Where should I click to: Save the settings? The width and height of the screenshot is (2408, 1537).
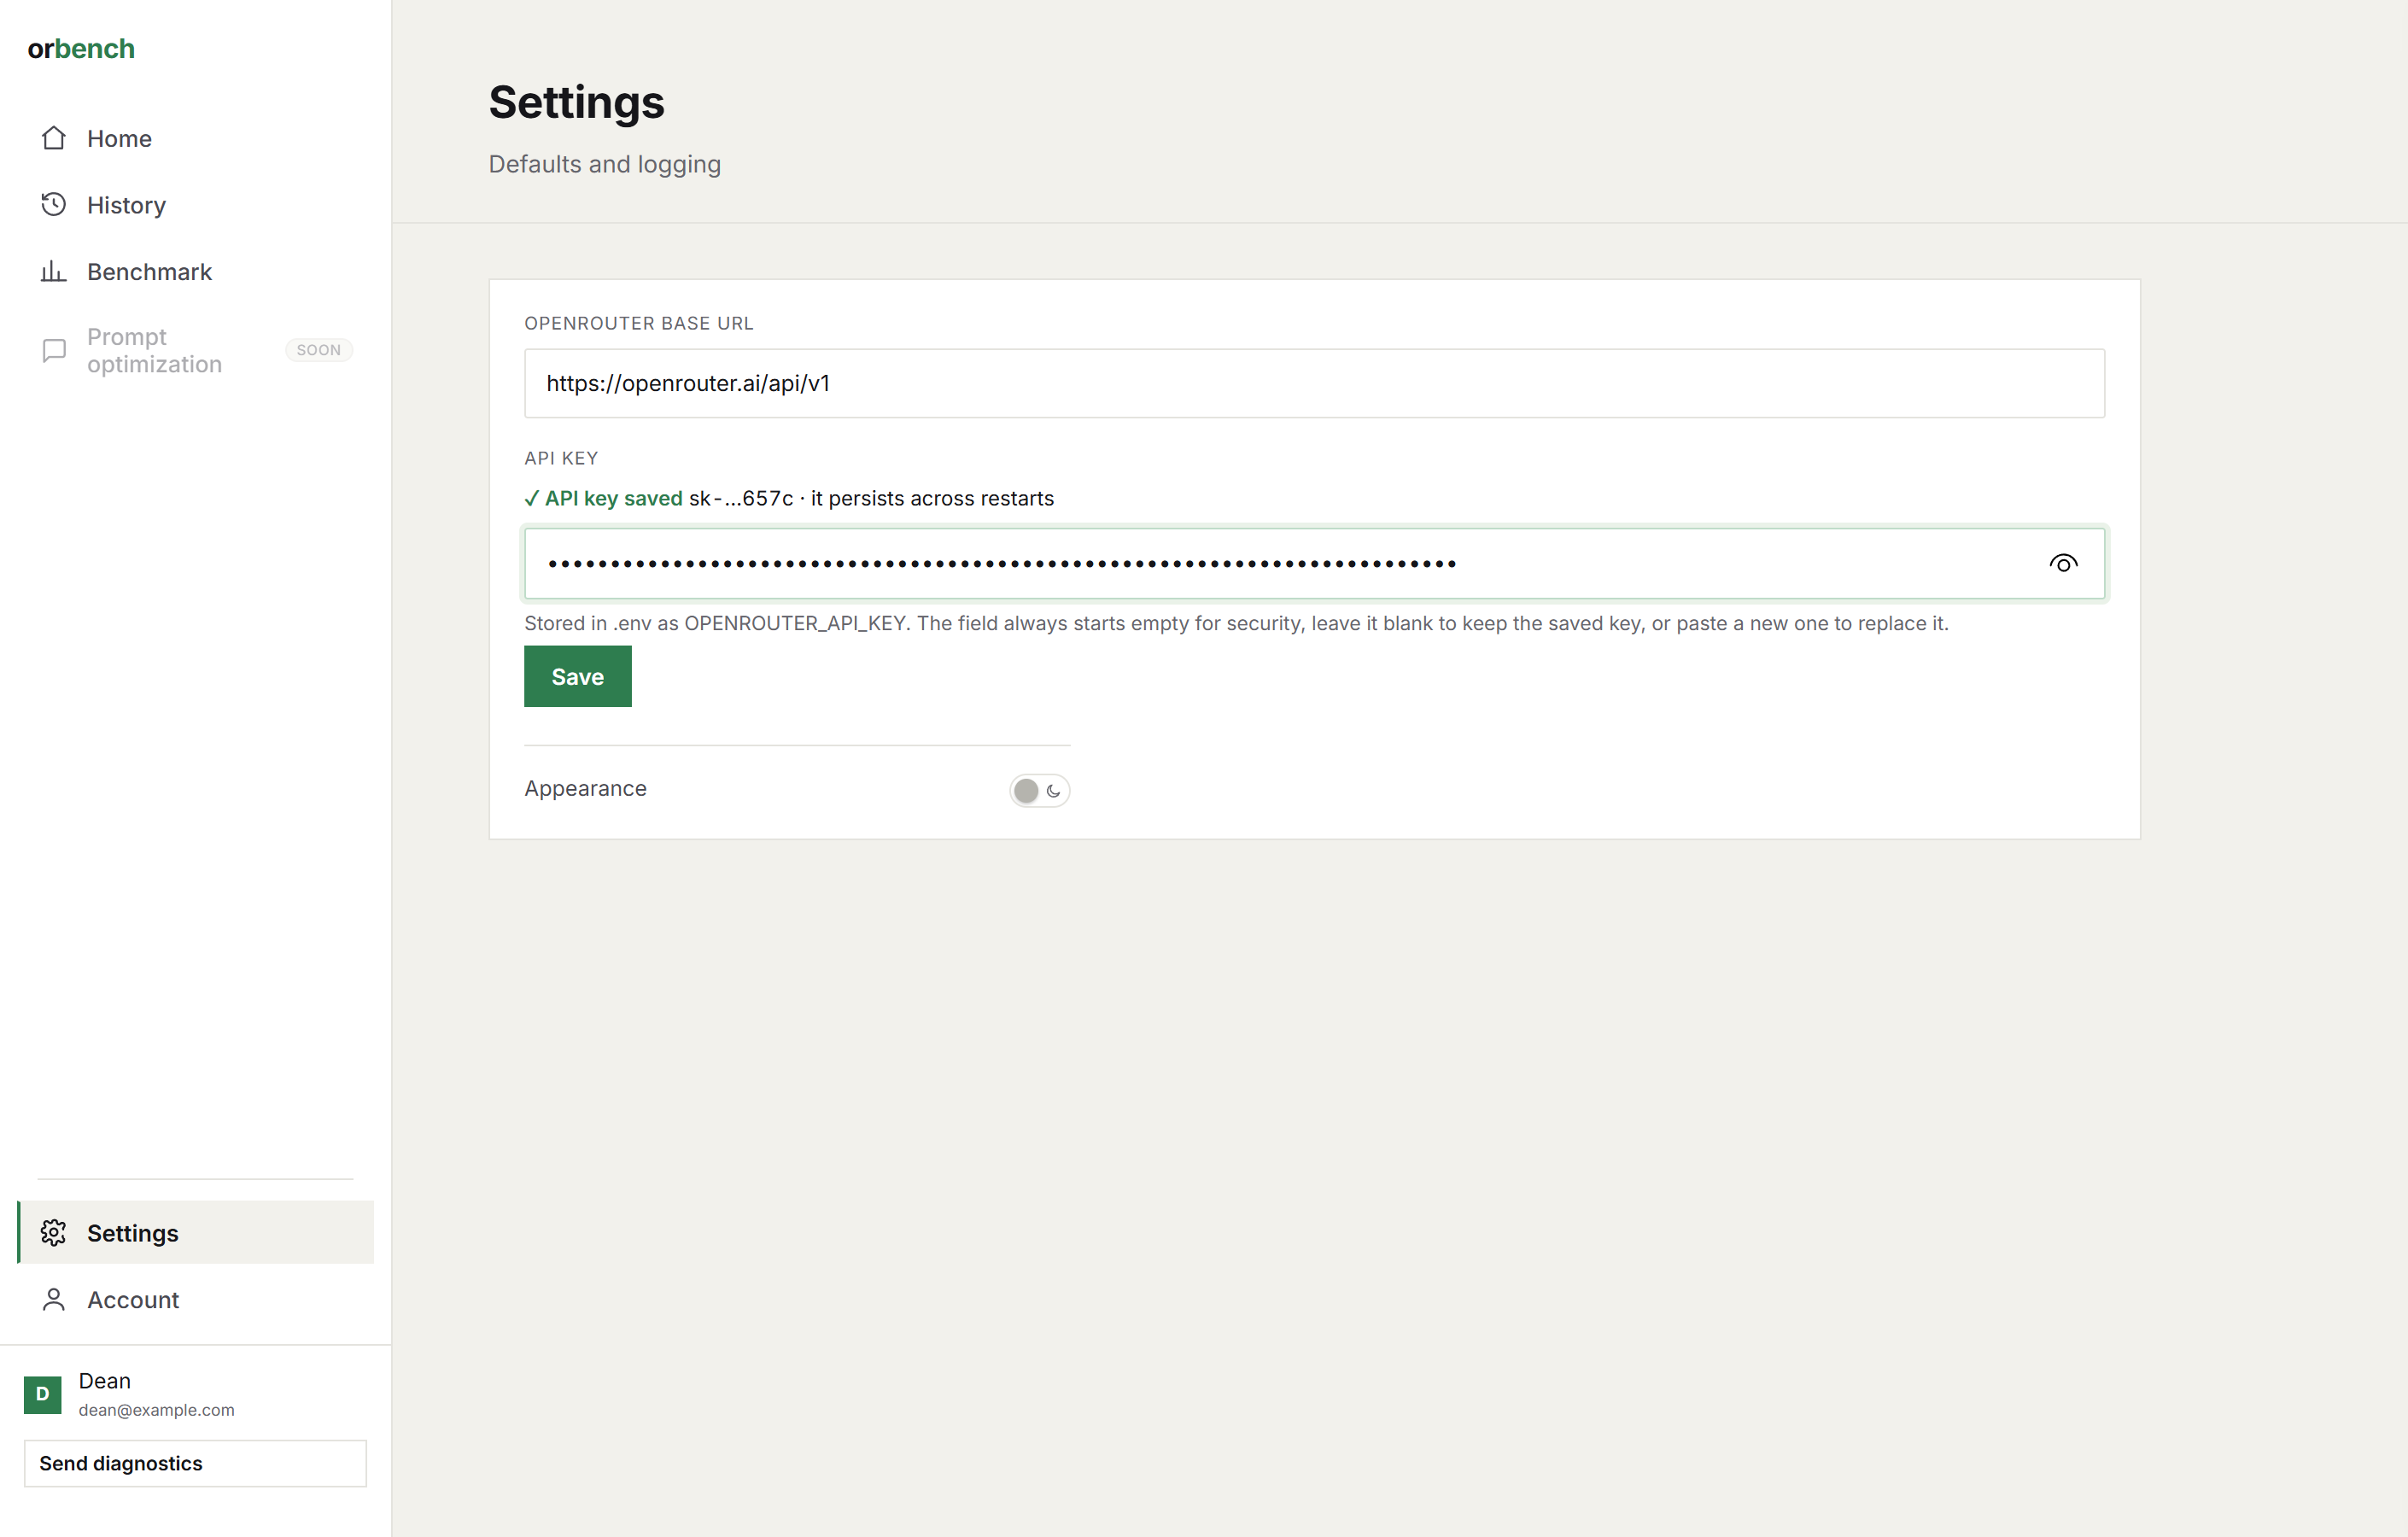pyautogui.click(x=577, y=676)
